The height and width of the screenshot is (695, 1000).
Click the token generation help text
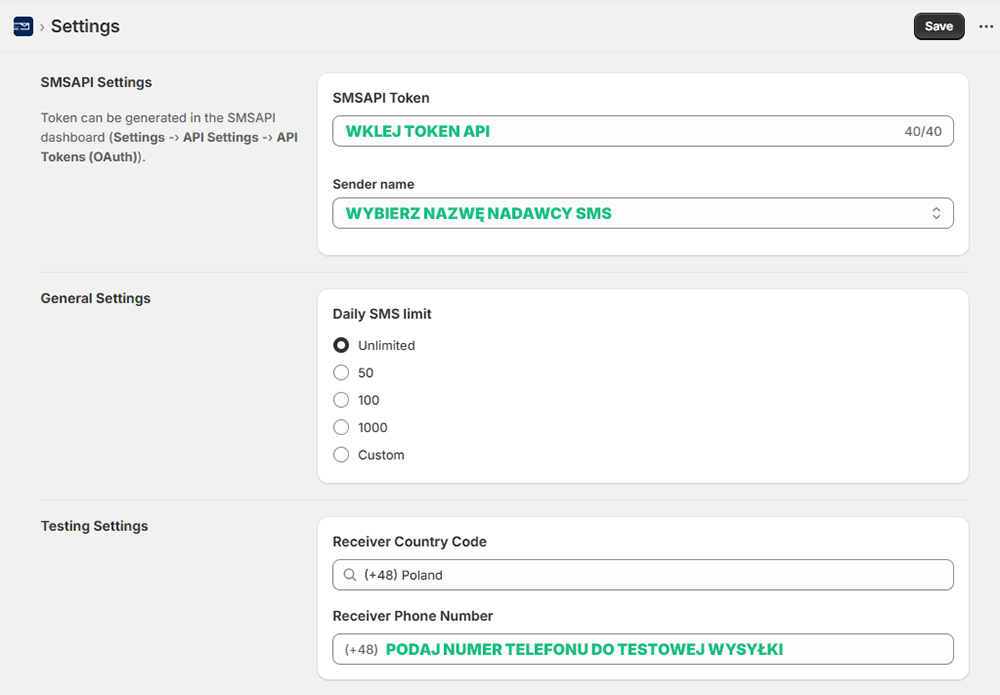tap(170, 137)
